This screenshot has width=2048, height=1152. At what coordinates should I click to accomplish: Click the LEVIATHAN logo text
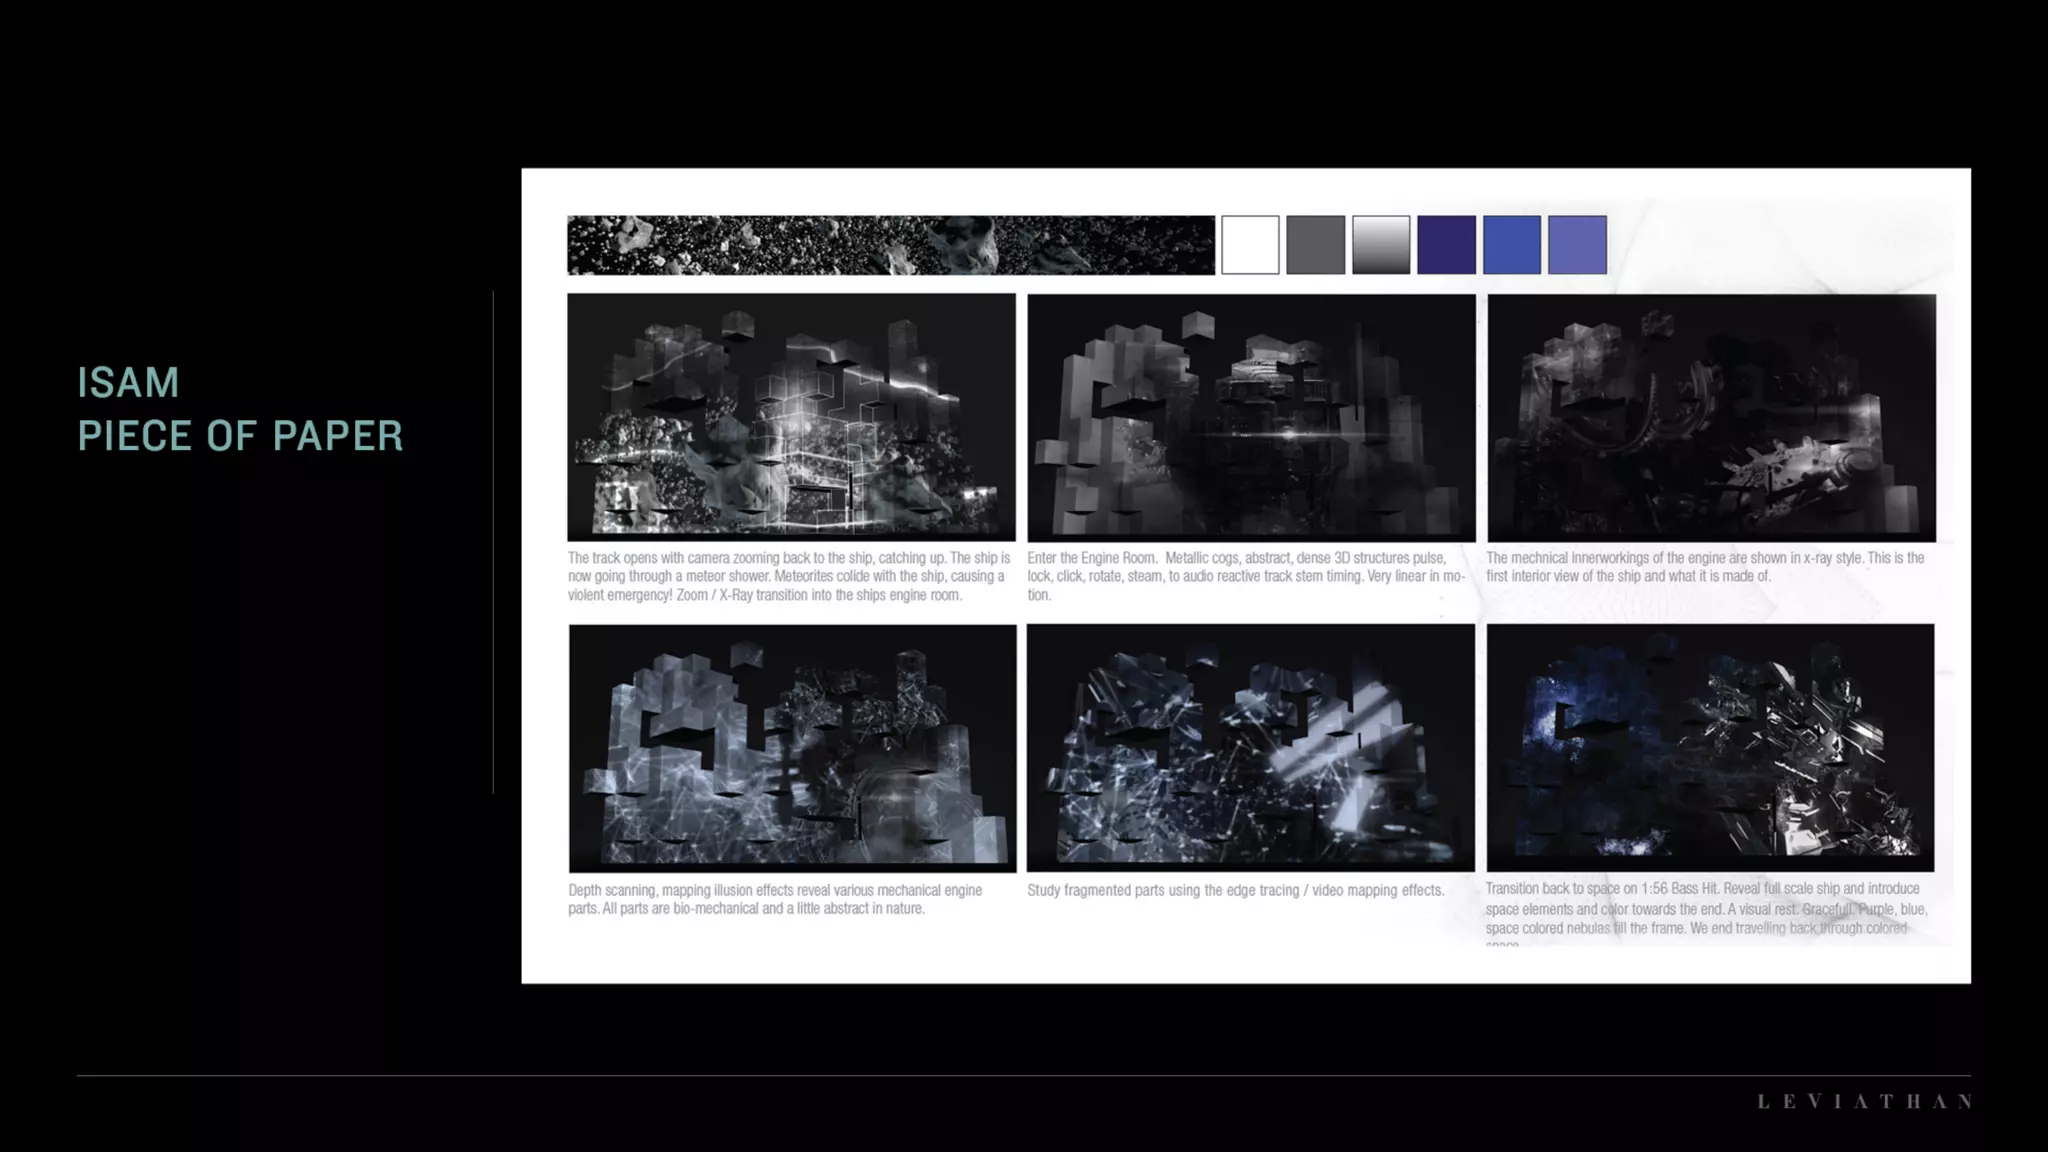pos(1864,1101)
